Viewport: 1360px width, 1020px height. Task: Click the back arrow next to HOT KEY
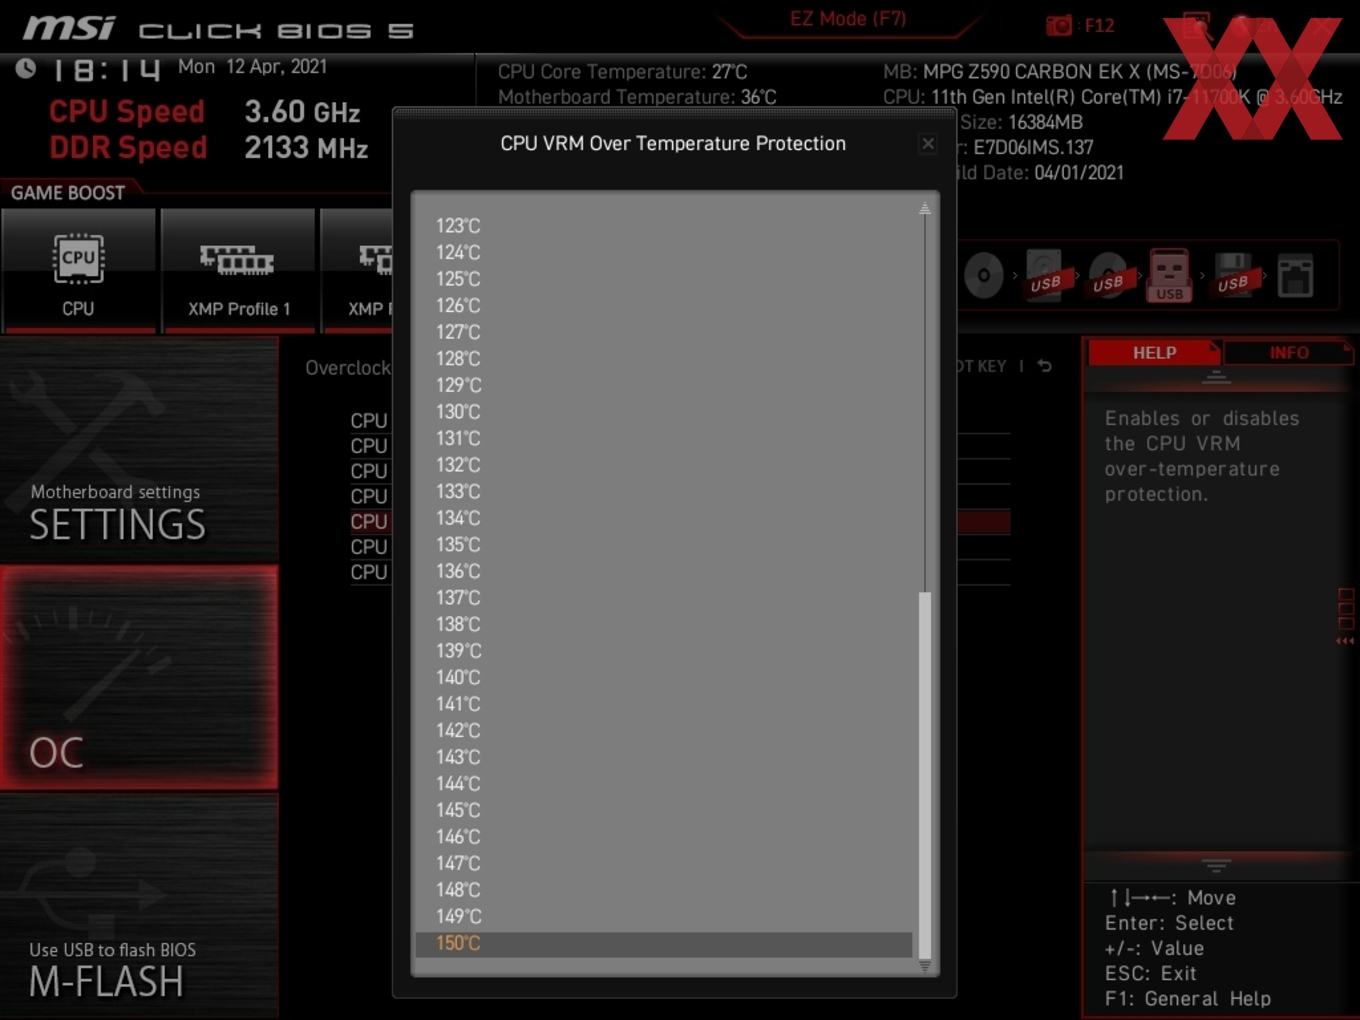[x=1044, y=366]
